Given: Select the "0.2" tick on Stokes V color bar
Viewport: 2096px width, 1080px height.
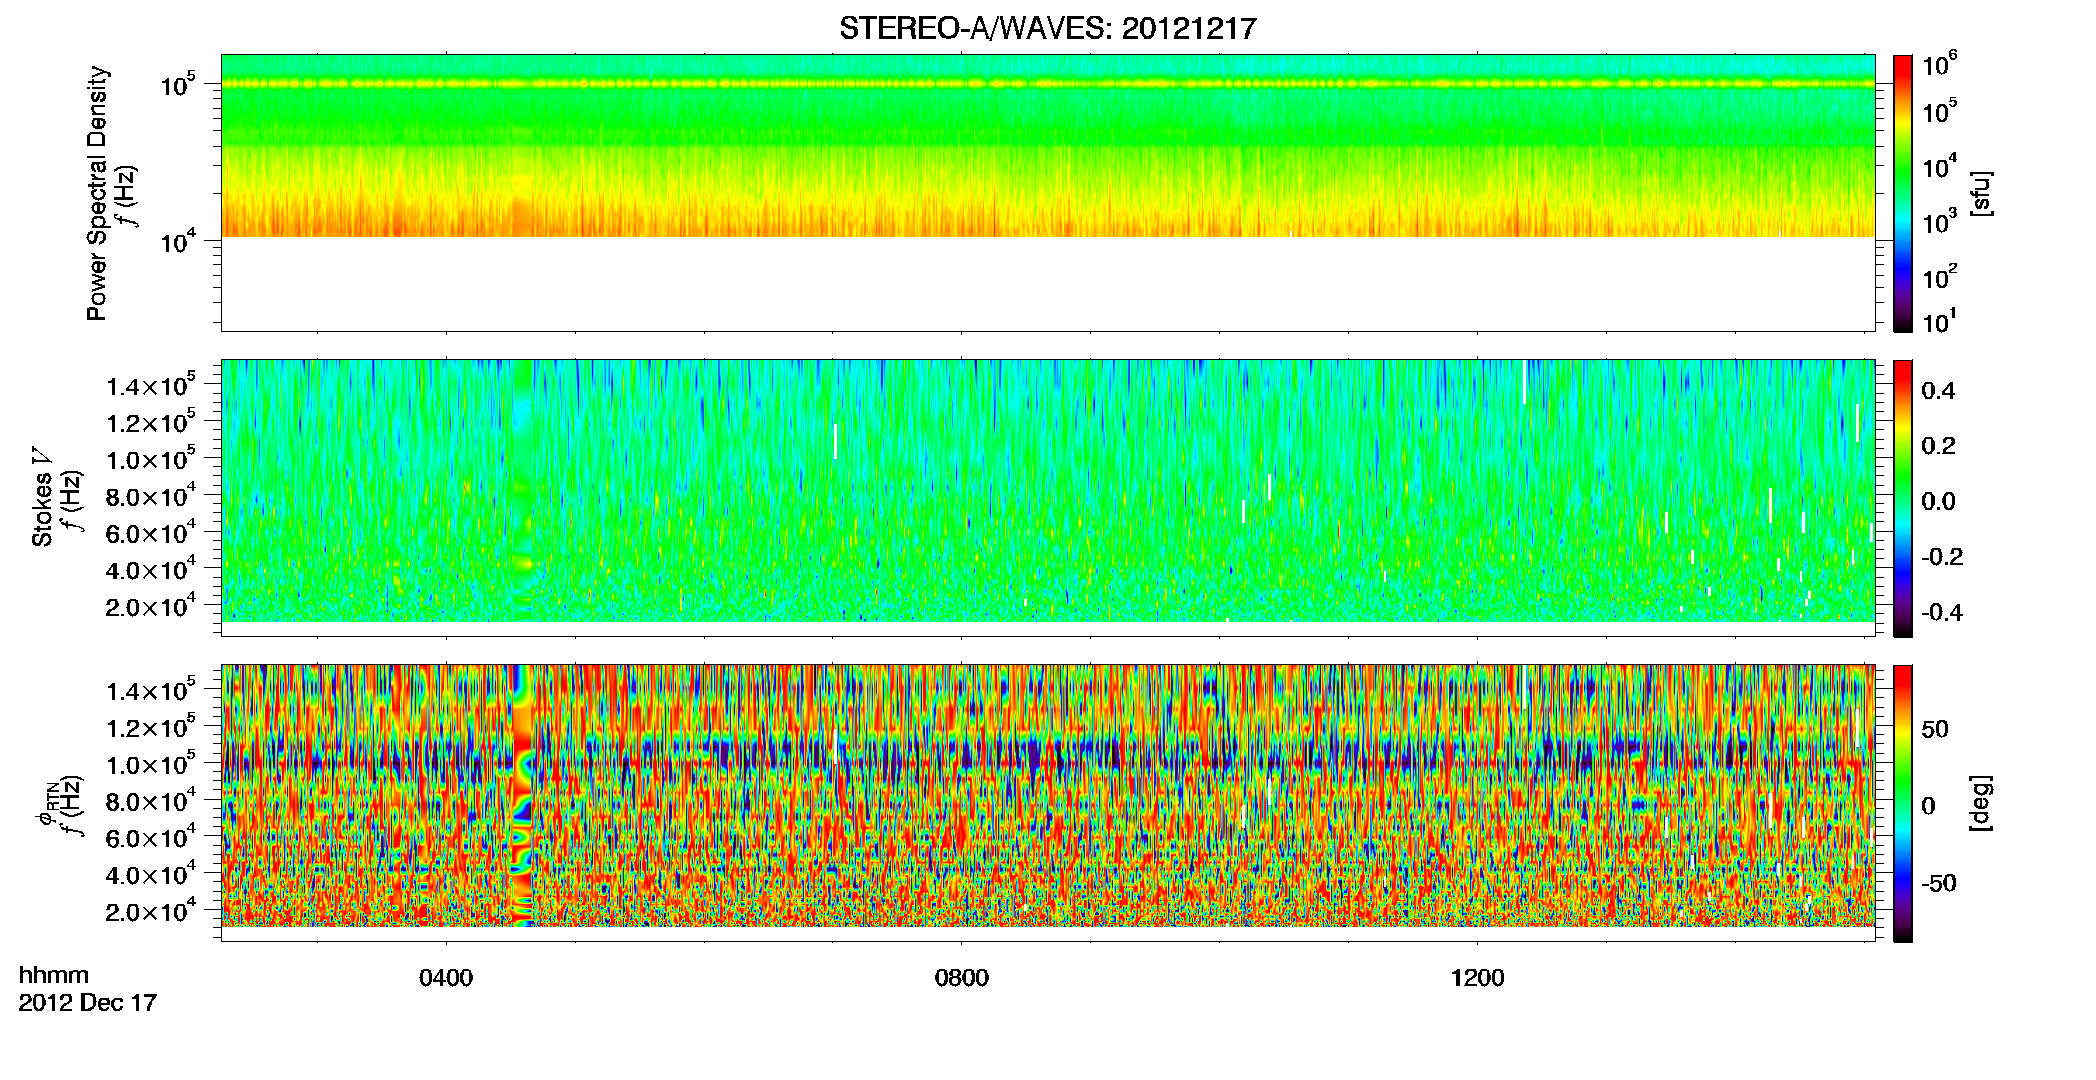Looking at the screenshot, I should point(1938,445).
